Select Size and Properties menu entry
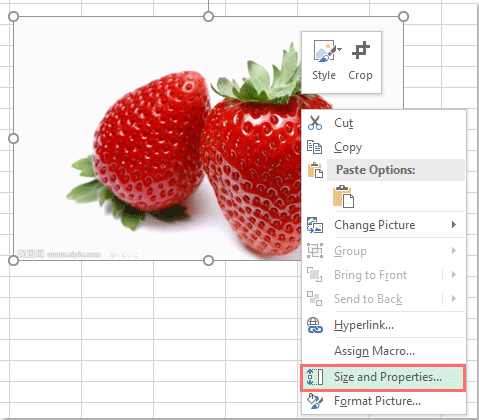 383,377
